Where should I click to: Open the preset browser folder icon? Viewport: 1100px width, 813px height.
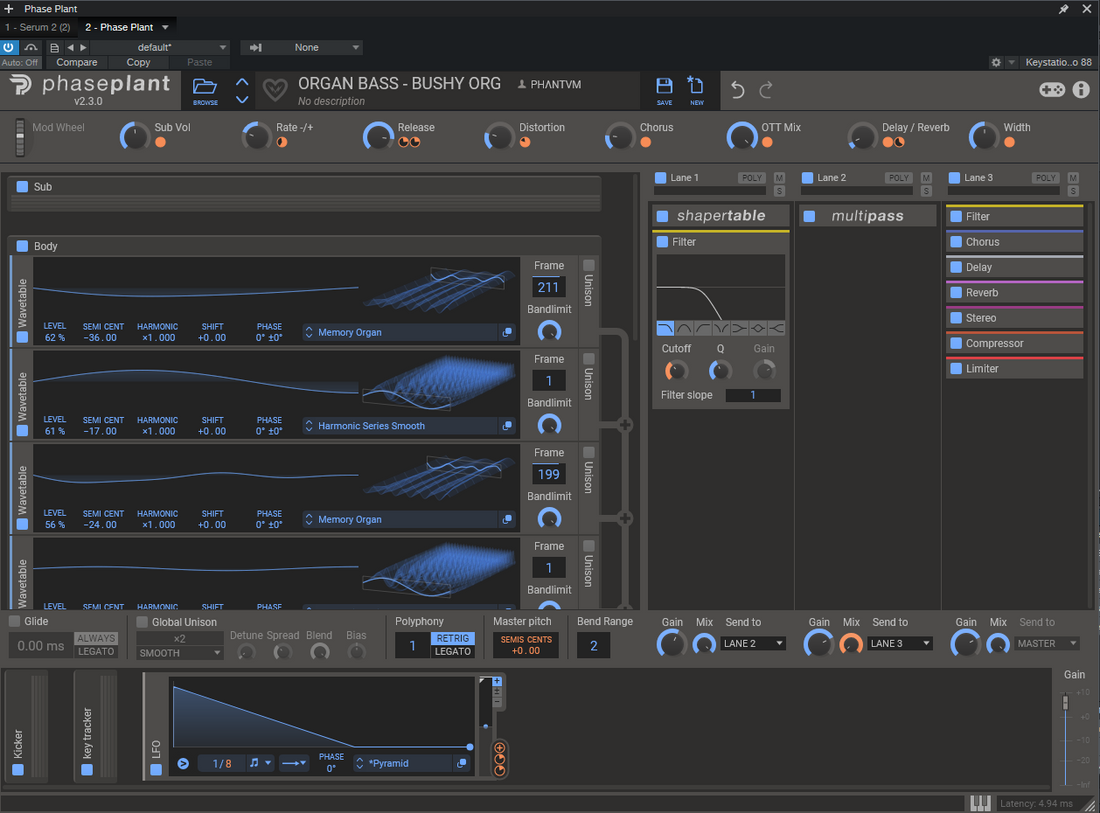tap(205, 87)
